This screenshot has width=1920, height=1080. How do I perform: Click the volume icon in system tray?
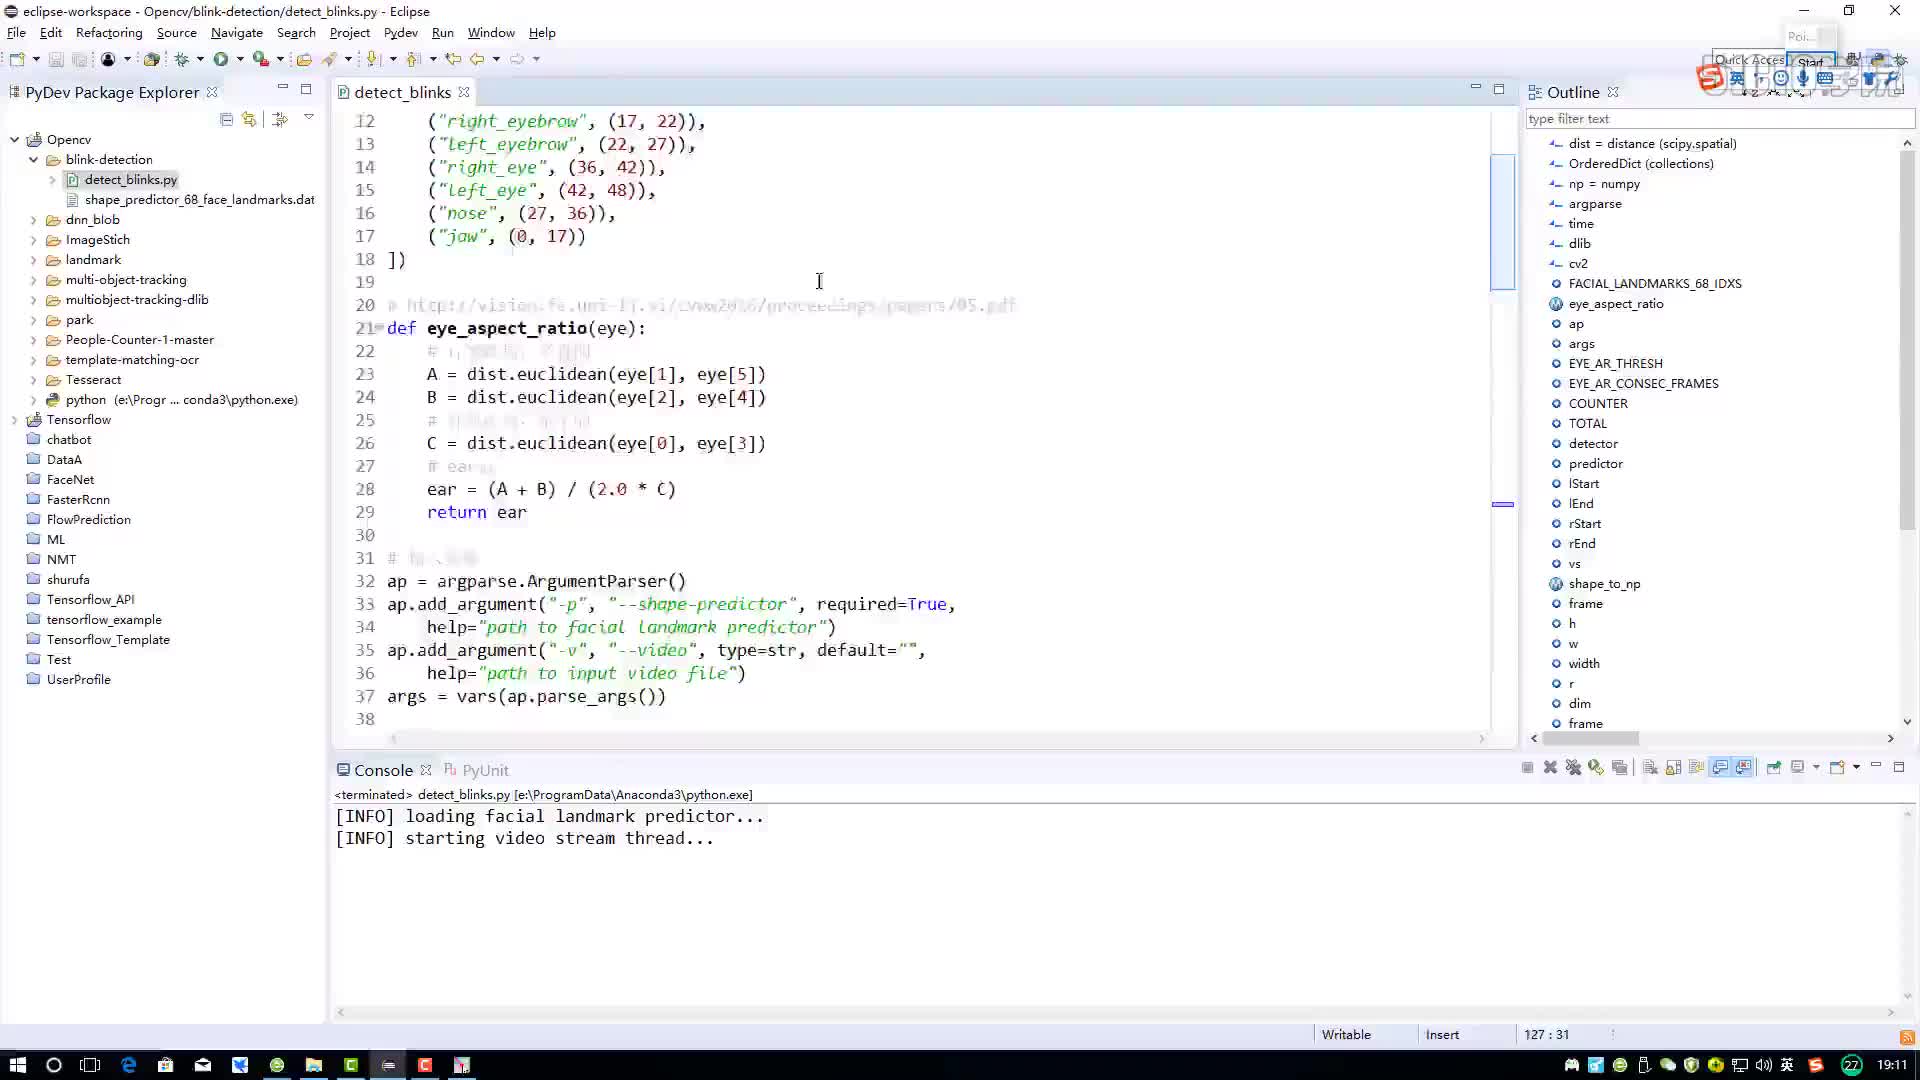pos(1764,1065)
